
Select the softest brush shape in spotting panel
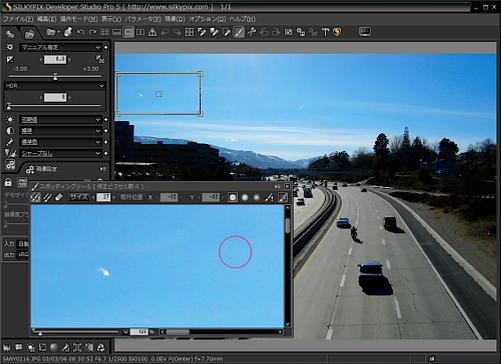click(x=256, y=197)
